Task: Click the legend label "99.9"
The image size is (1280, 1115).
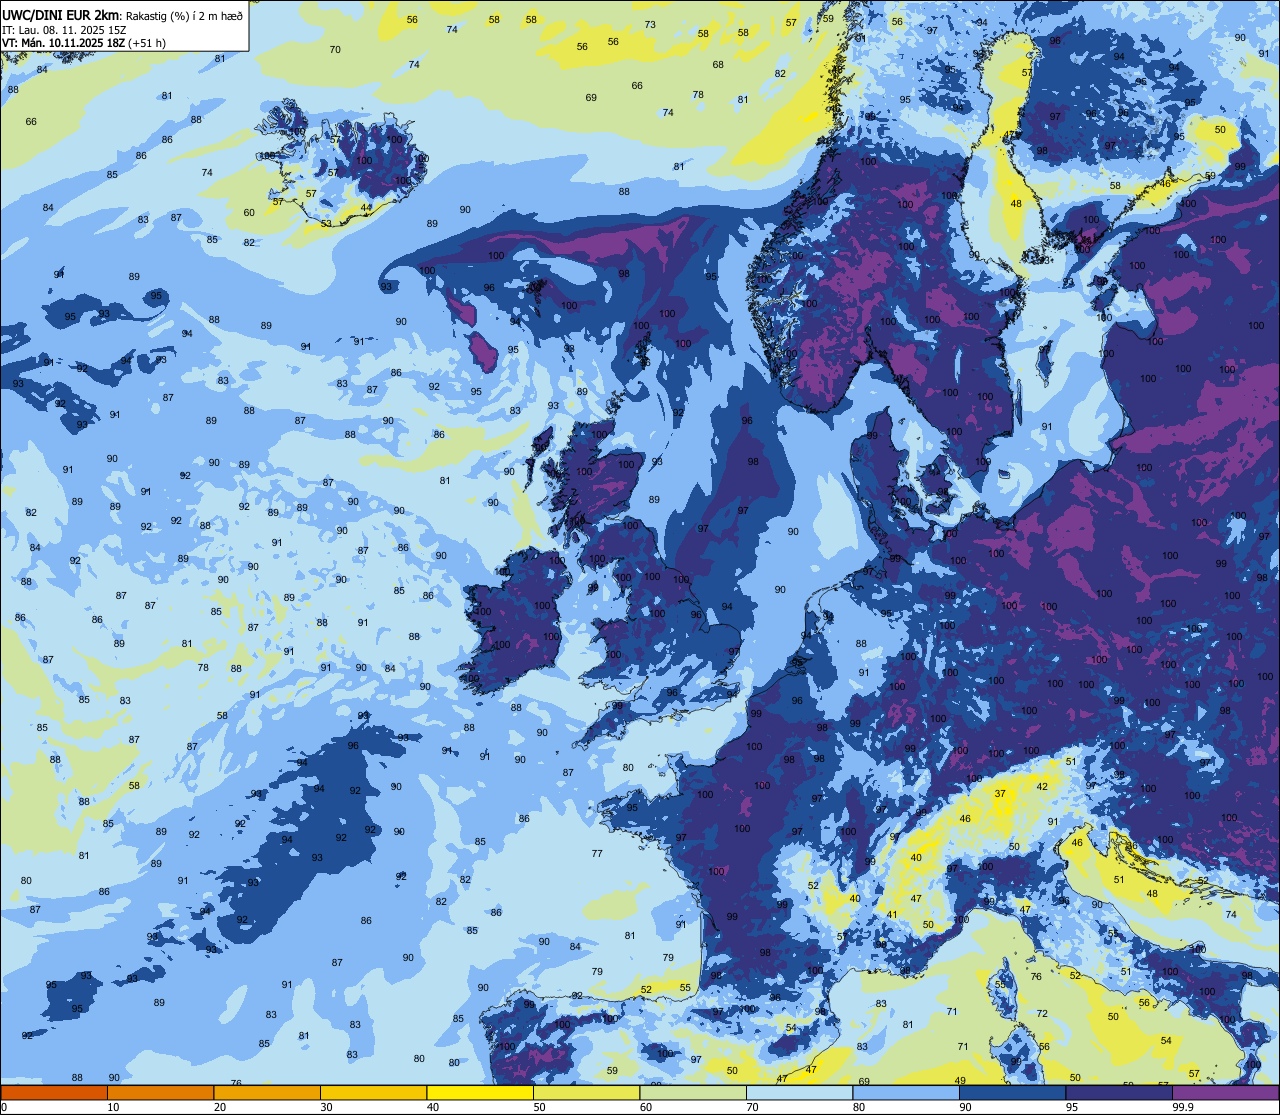Action: [1184, 1107]
